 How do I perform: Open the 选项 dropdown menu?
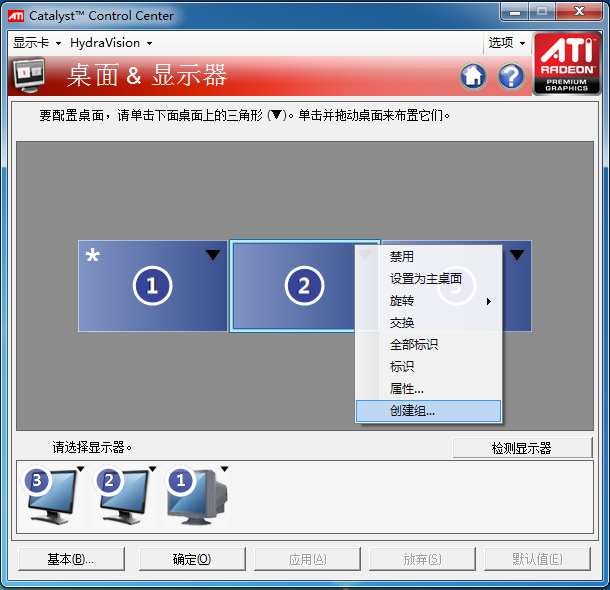[507, 43]
